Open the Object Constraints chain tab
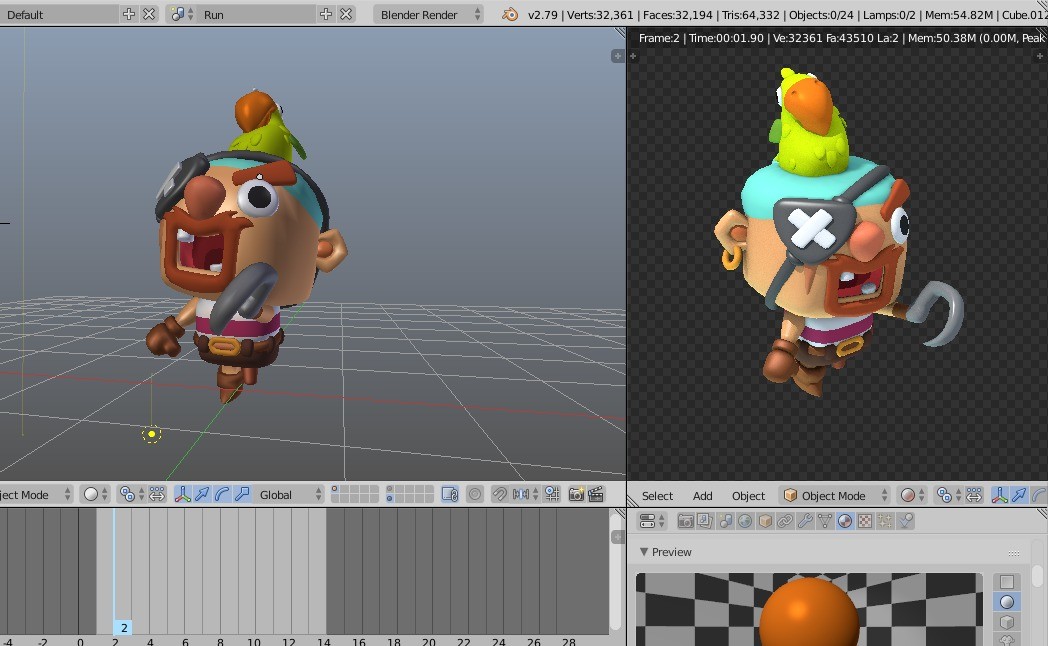Image resolution: width=1048 pixels, height=646 pixels. click(785, 521)
